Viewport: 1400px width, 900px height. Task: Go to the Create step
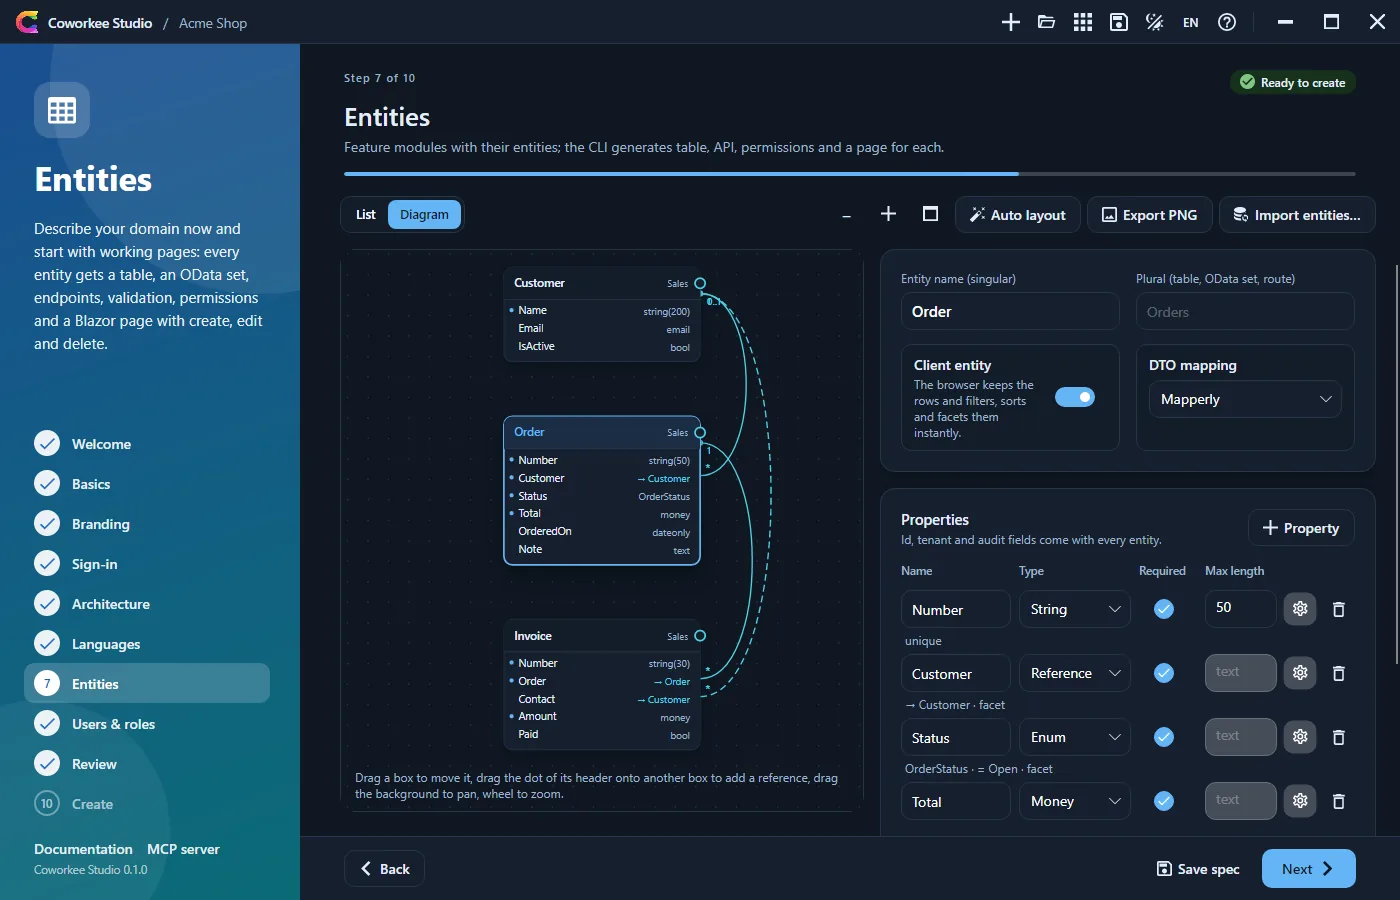pos(147,804)
